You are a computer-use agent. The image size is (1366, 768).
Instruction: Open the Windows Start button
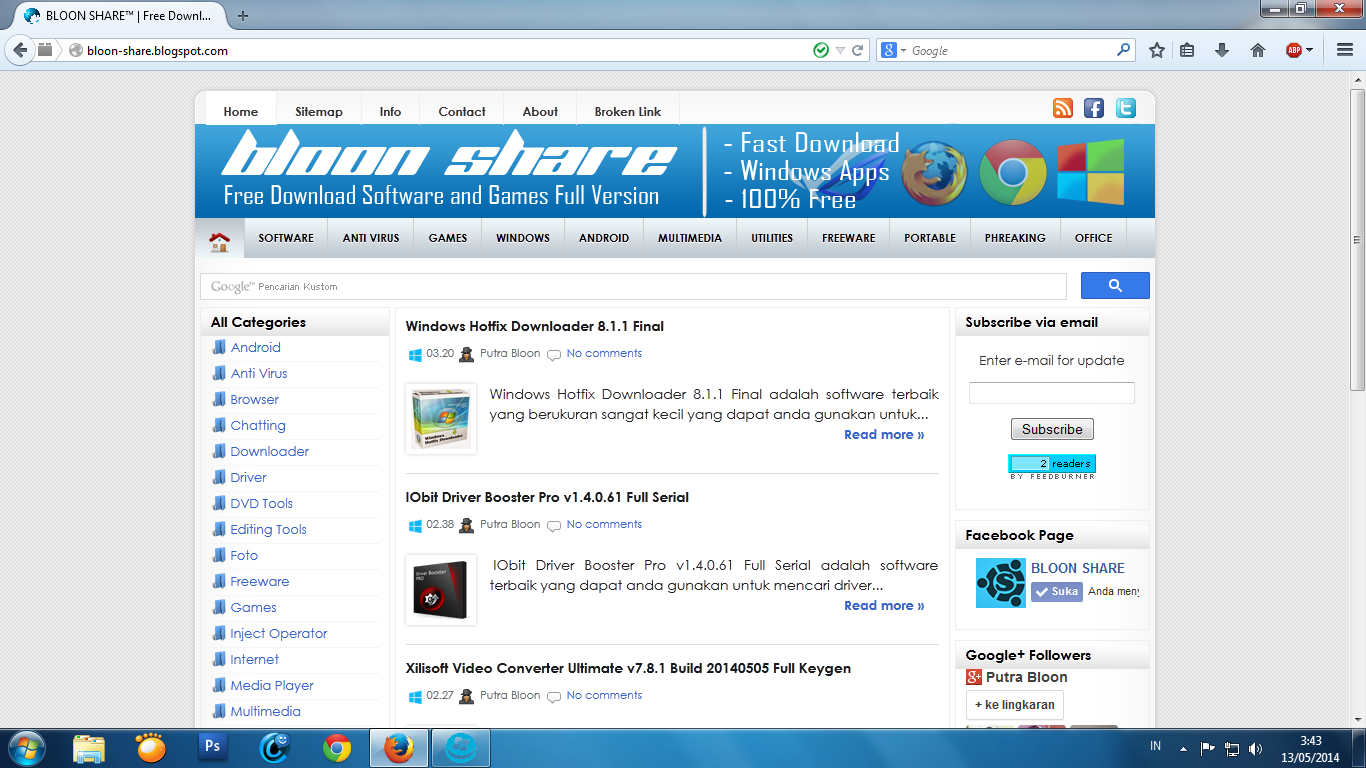click(x=26, y=748)
